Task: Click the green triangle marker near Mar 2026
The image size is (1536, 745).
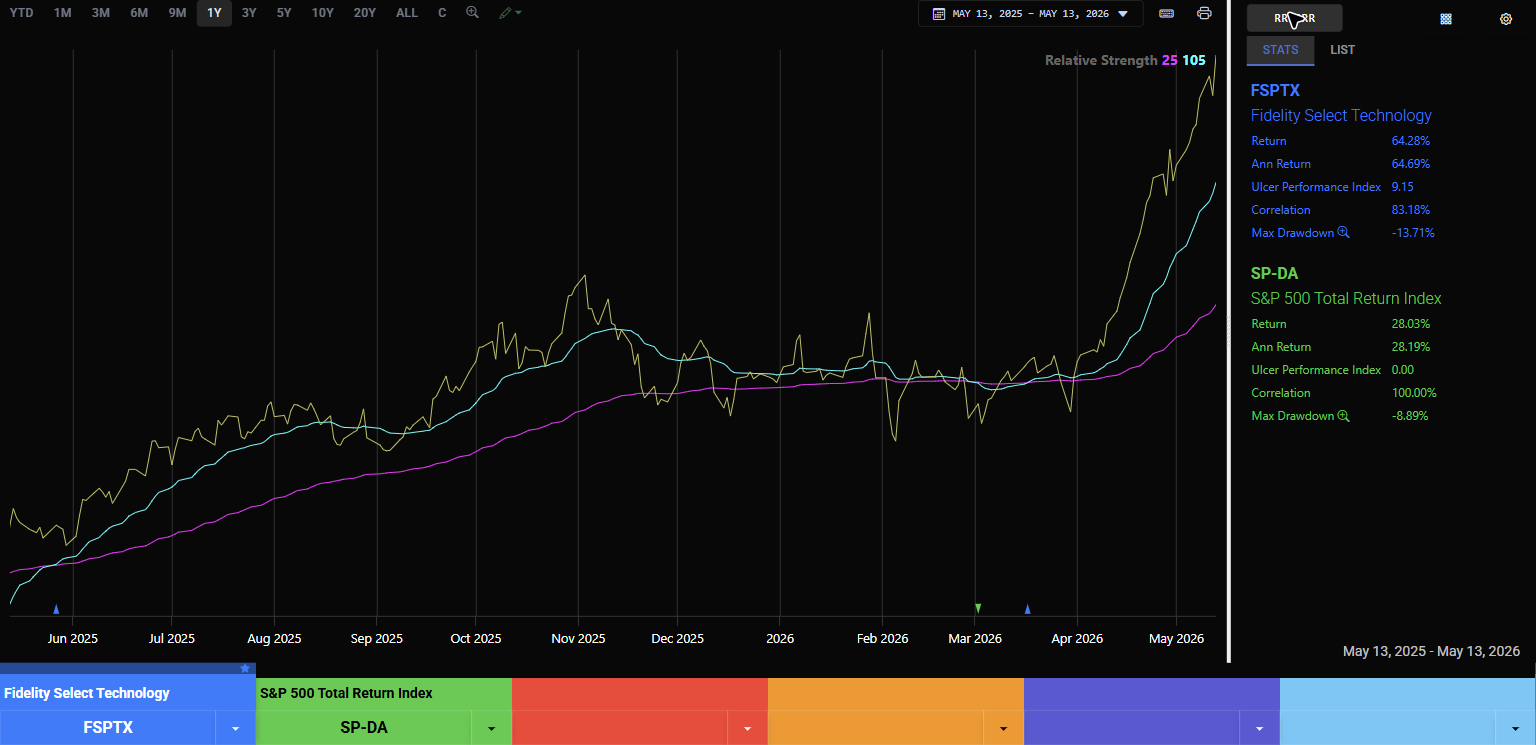Action: click(x=978, y=608)
